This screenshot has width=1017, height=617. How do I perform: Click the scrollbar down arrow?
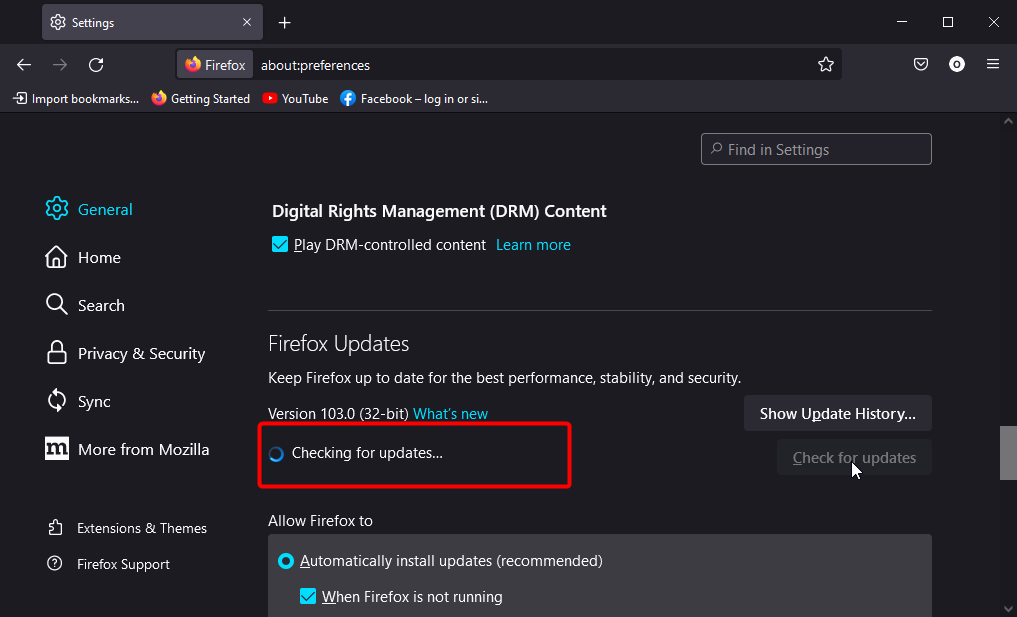1008,609
